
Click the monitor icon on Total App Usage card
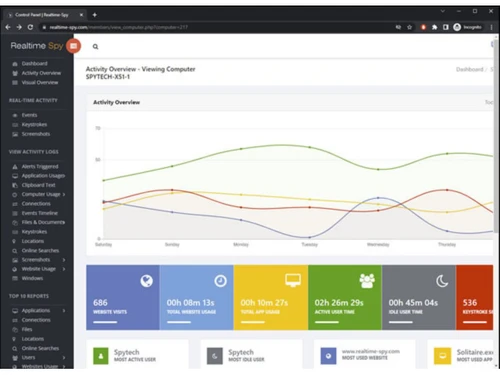pos(293,280)
